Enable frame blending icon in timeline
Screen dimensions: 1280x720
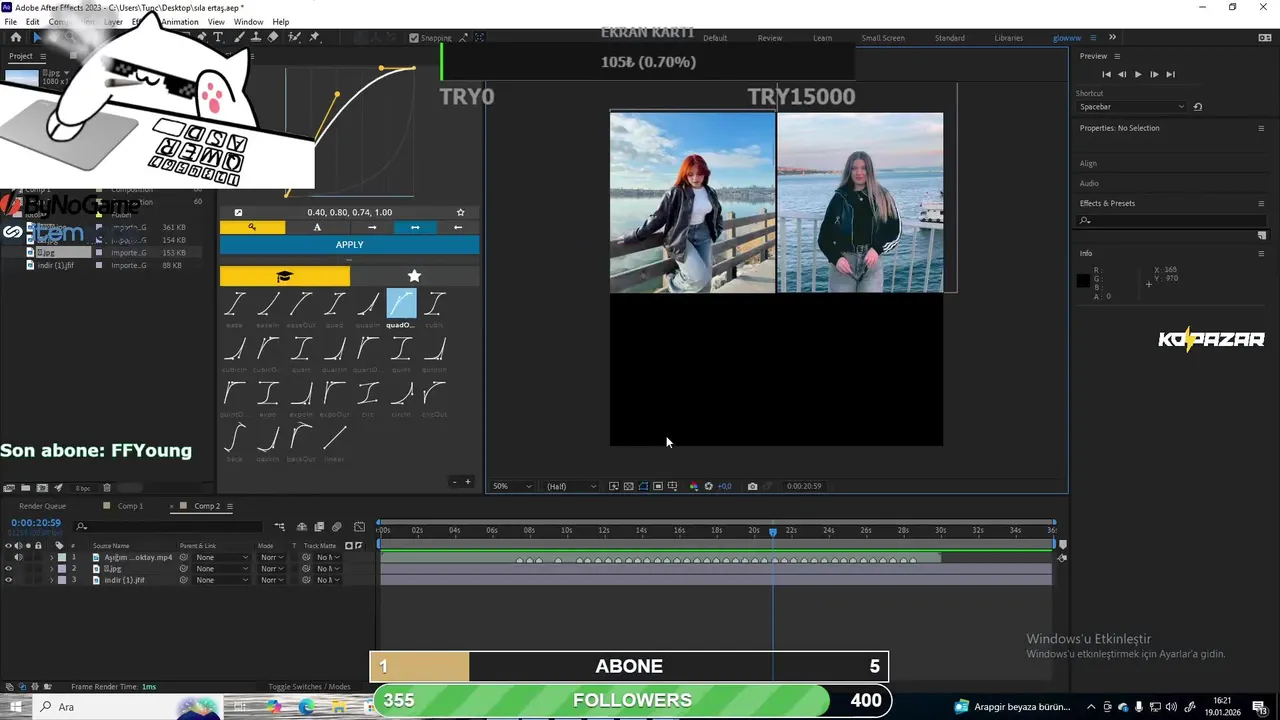coord(319,527)
